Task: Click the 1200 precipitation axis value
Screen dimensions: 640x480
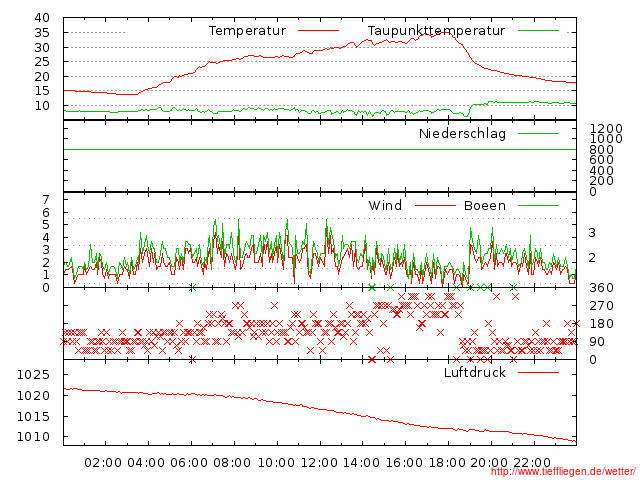Action: (x=606, y=129)
